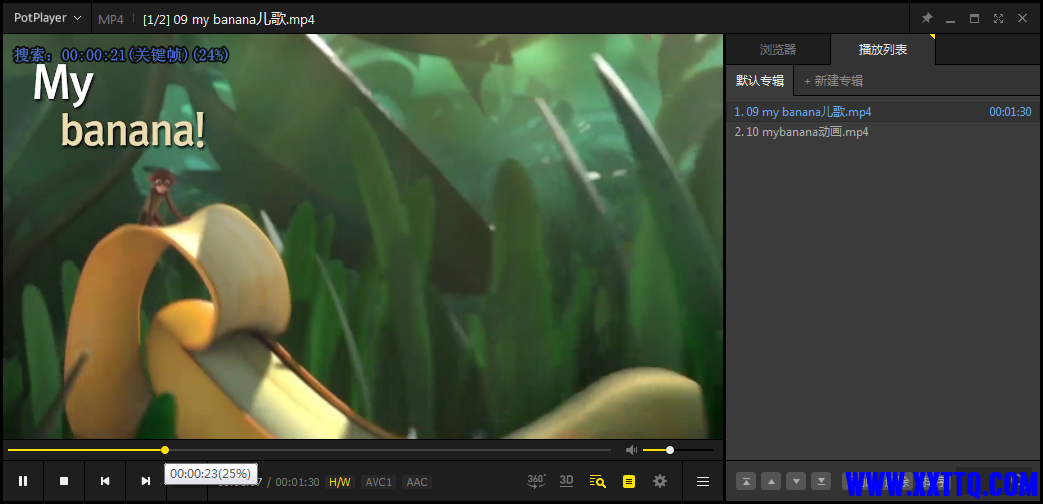Click the video display area
This screenshot has height=504, width=1043.
[x=363, y=236]
